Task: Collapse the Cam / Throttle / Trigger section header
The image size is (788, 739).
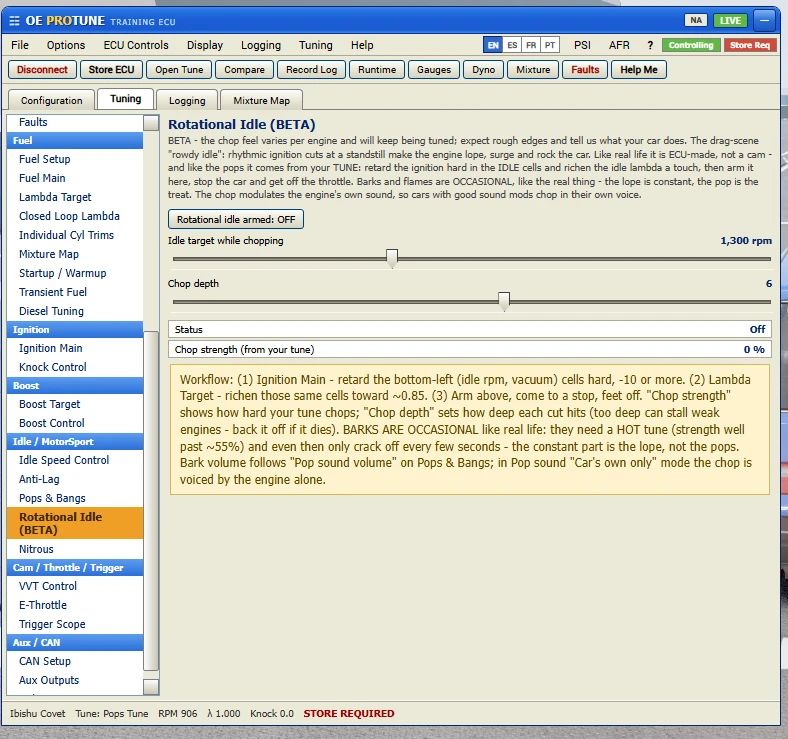Action: pos(75,568)
